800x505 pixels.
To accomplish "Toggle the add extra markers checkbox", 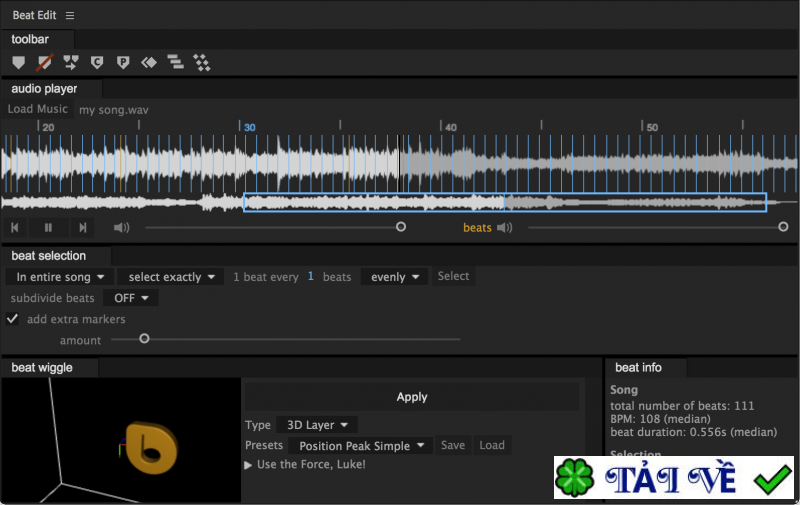I will [x=13, y=319].
